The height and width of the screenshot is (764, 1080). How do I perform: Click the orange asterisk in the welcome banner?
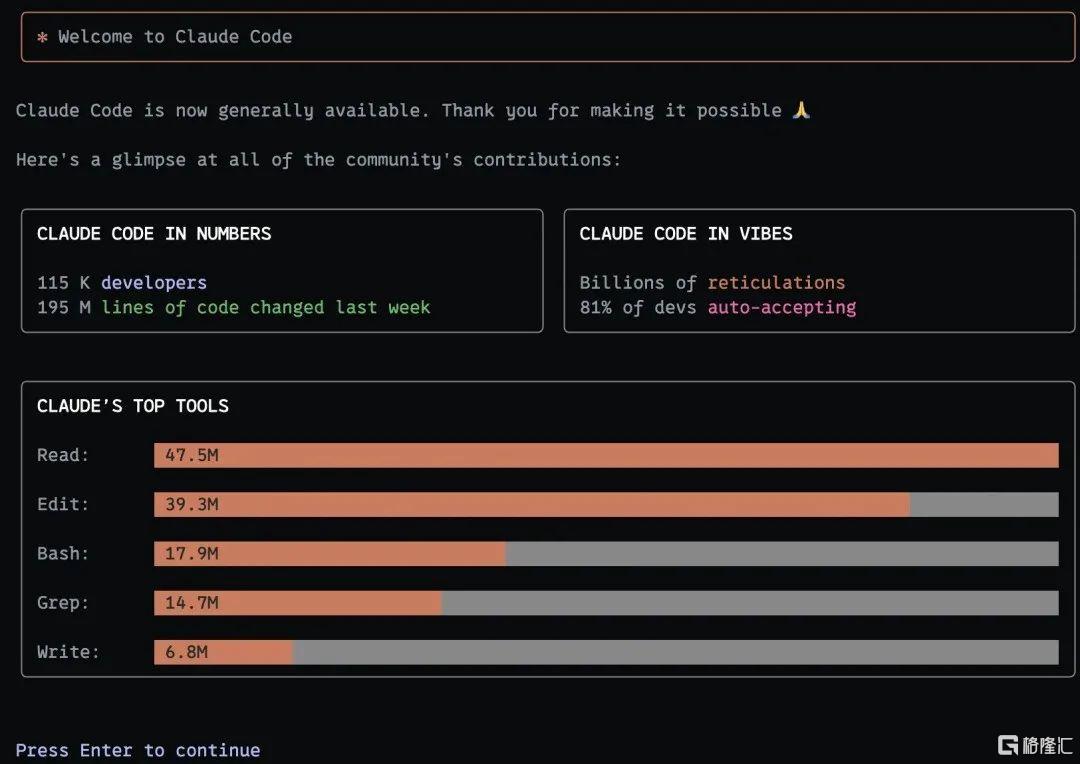pyautogui.click(x=42, y=37)
